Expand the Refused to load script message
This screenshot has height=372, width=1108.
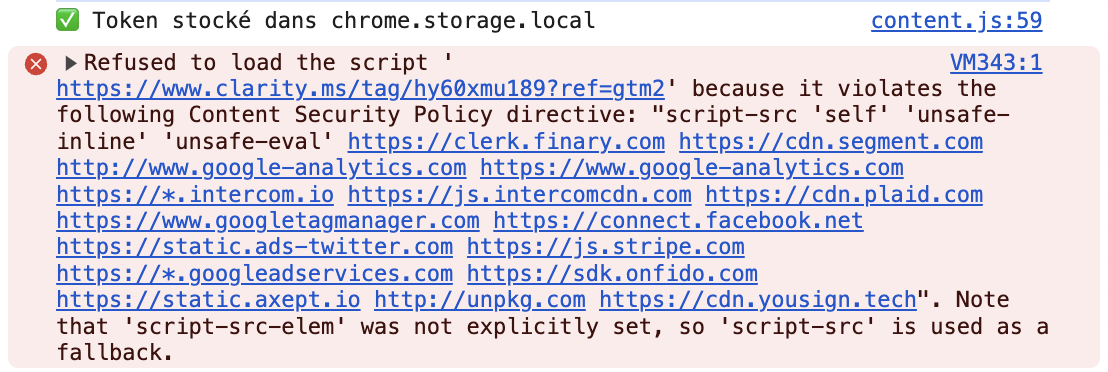[71, 64]
